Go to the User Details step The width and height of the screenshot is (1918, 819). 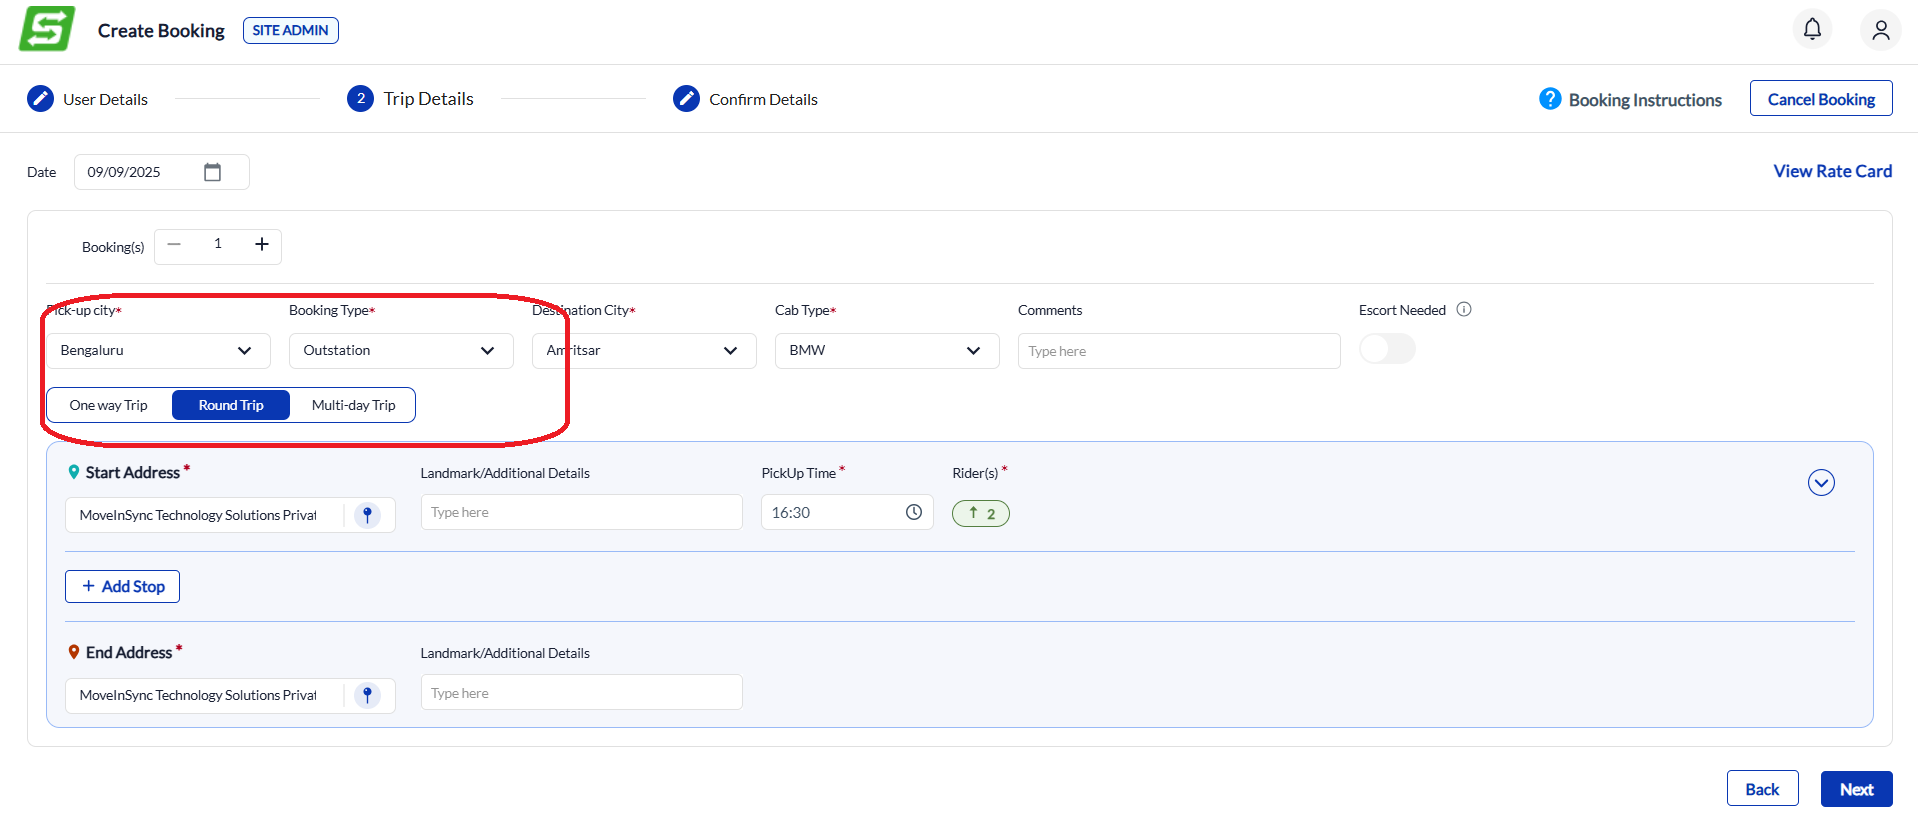[x=88, y=99]
